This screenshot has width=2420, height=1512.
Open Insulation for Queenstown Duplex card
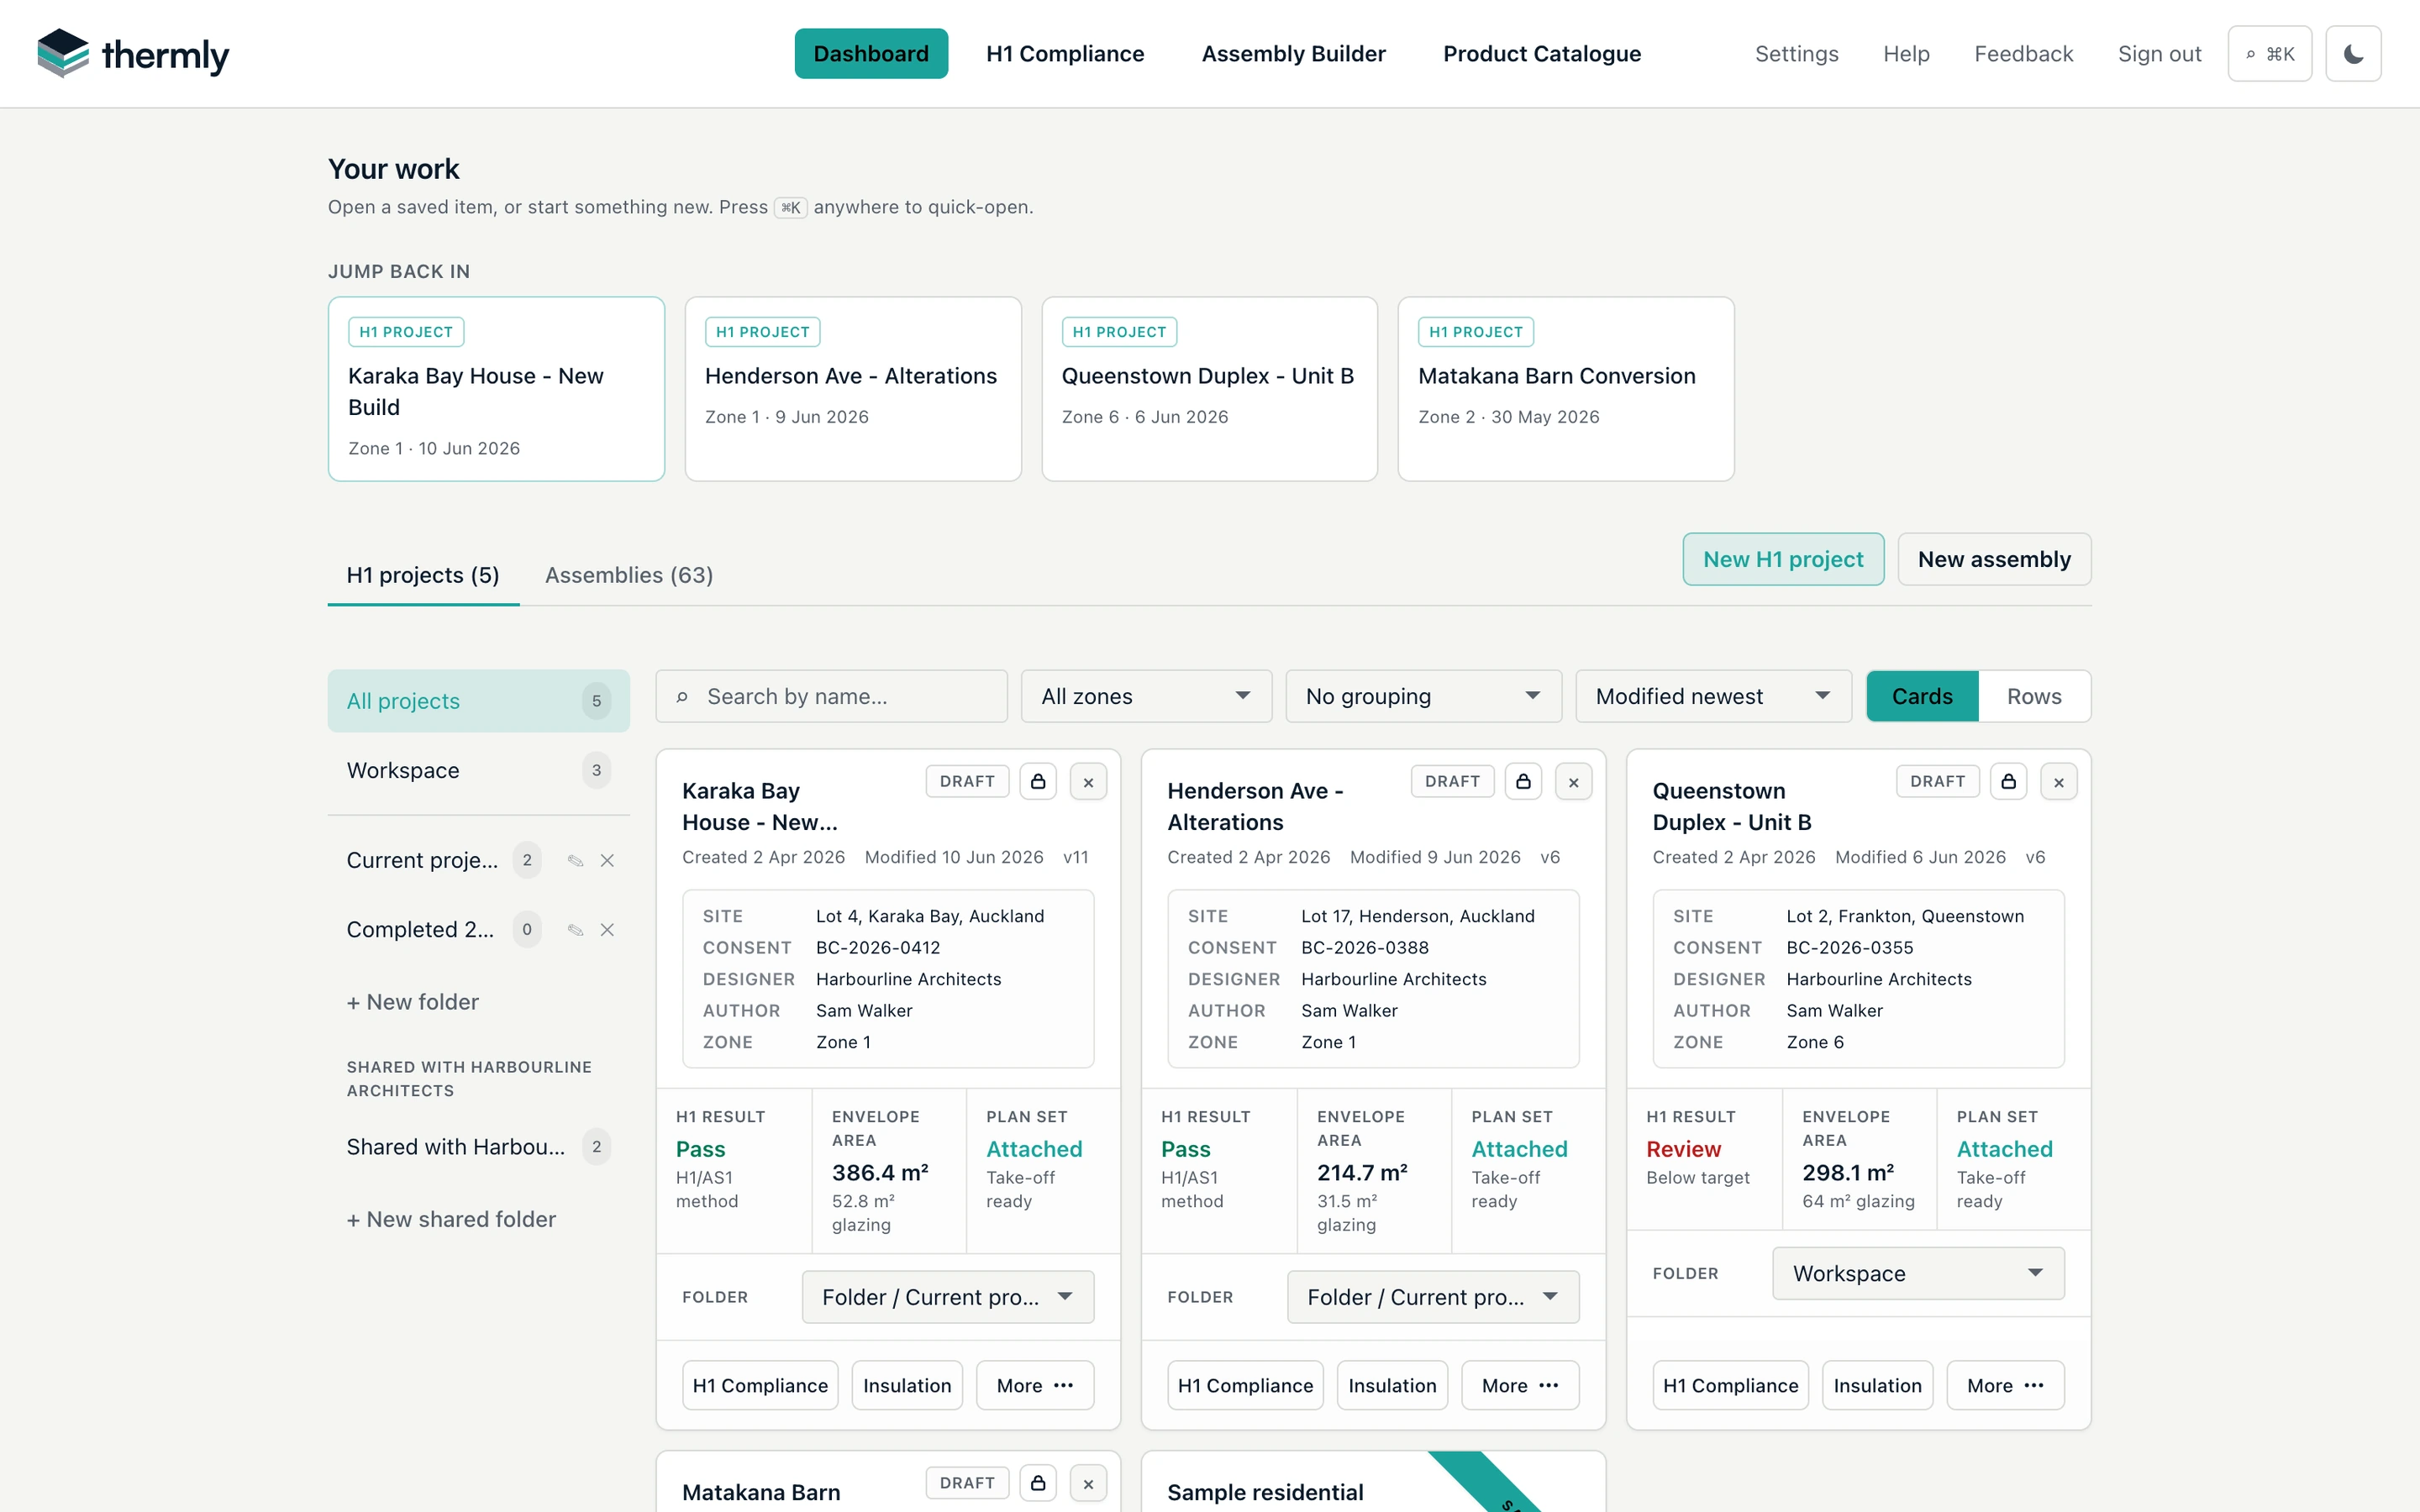coord(1877,1385)
